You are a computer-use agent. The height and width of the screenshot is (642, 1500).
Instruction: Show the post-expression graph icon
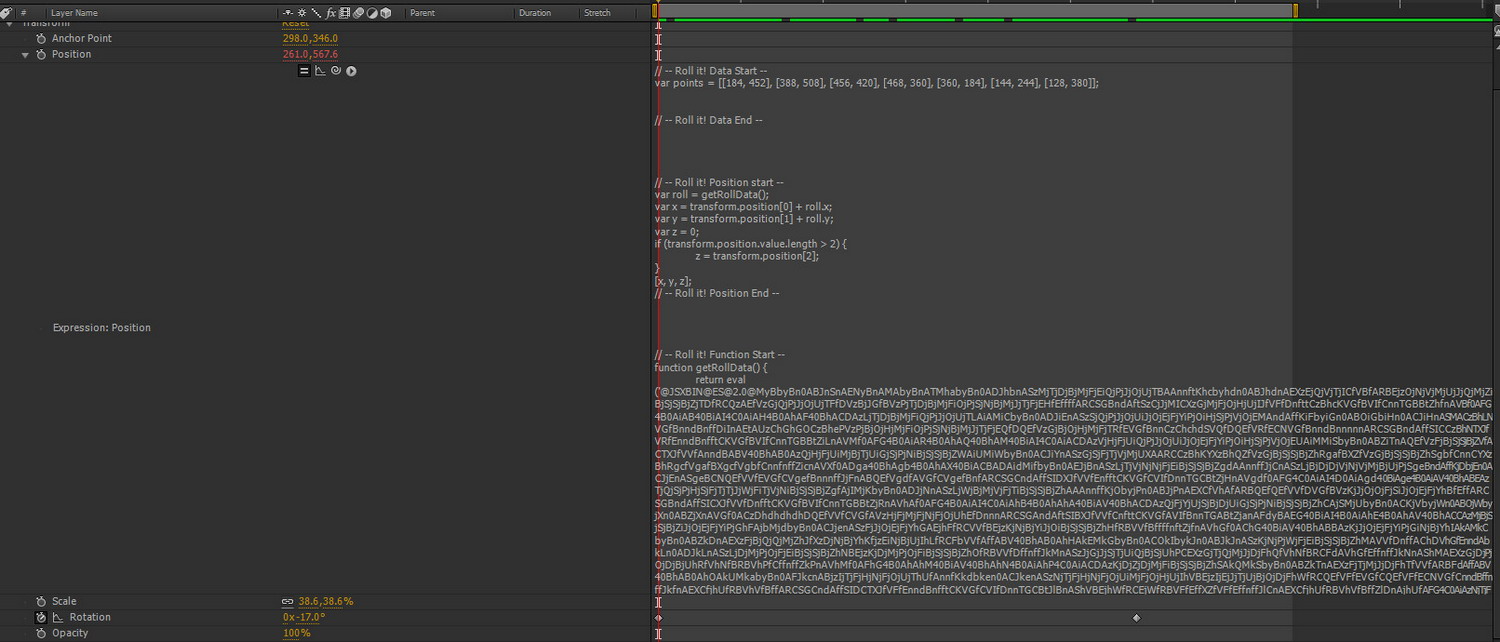[320, 70]
